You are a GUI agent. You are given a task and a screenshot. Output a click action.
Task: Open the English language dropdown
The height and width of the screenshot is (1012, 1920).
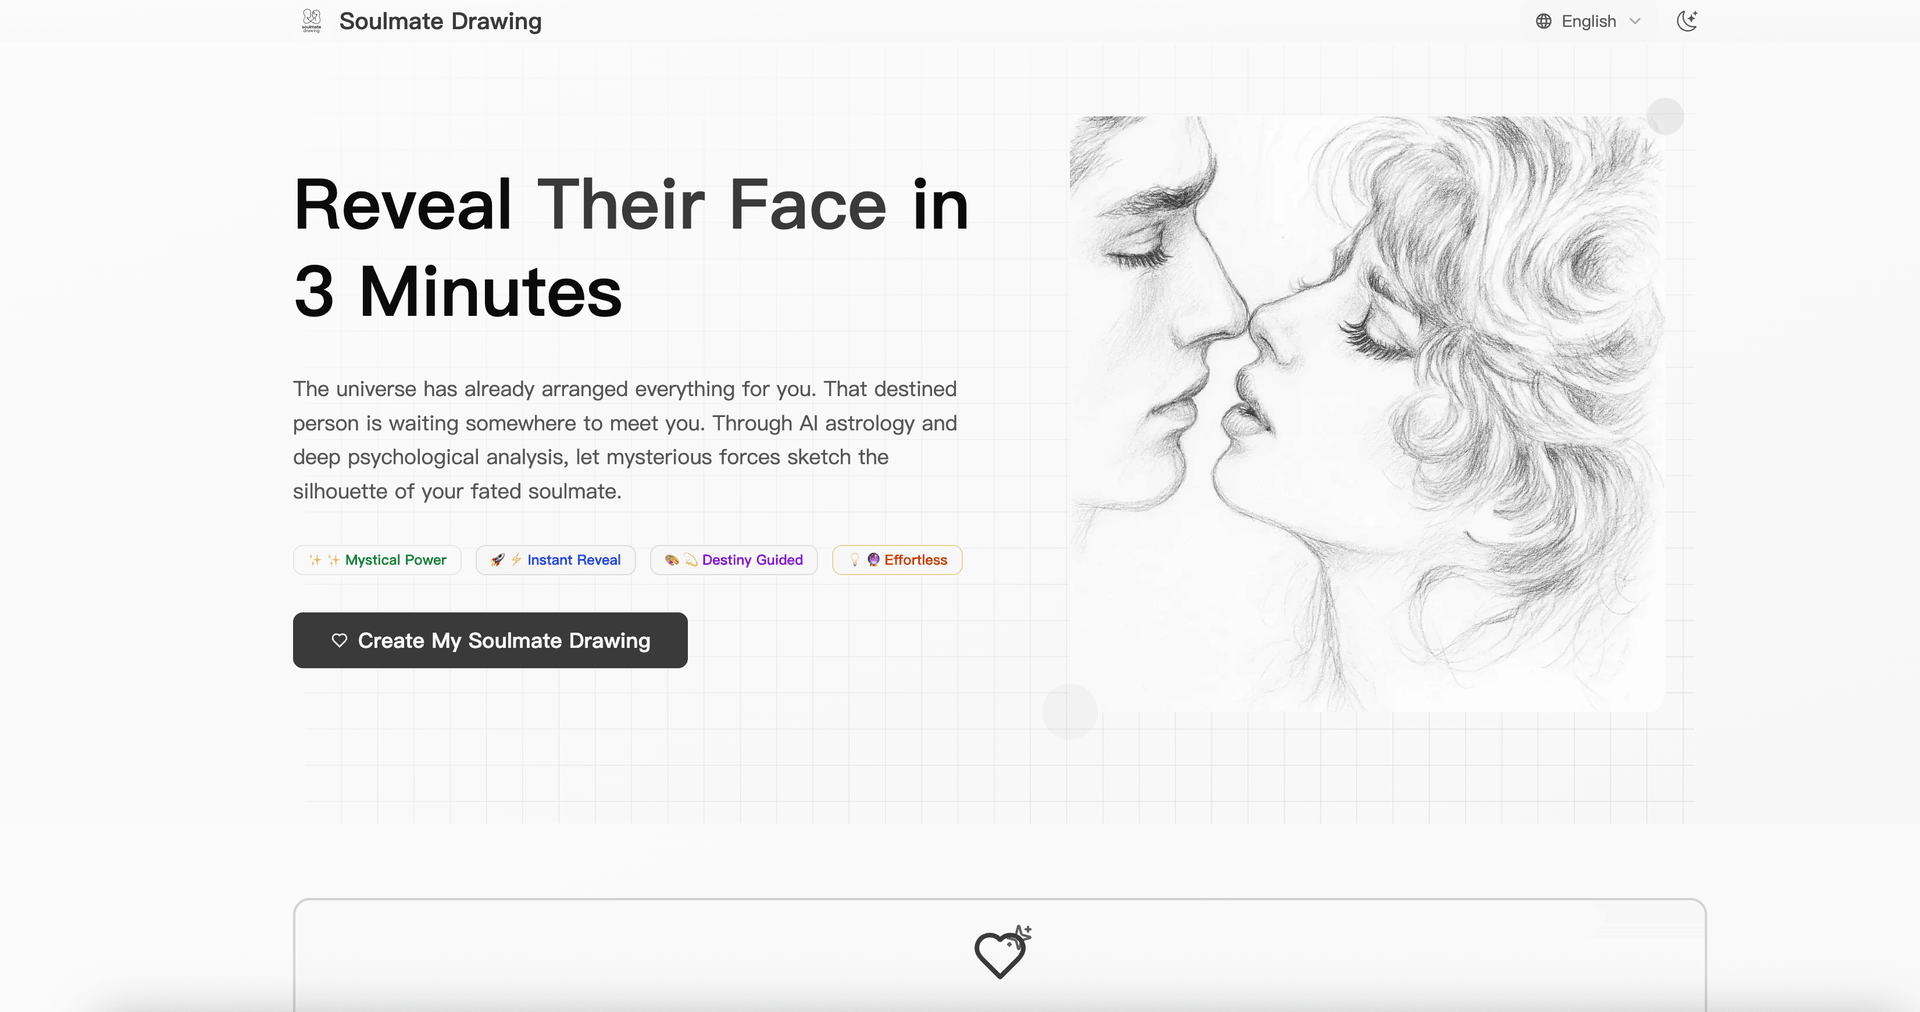coord(1588,21)
